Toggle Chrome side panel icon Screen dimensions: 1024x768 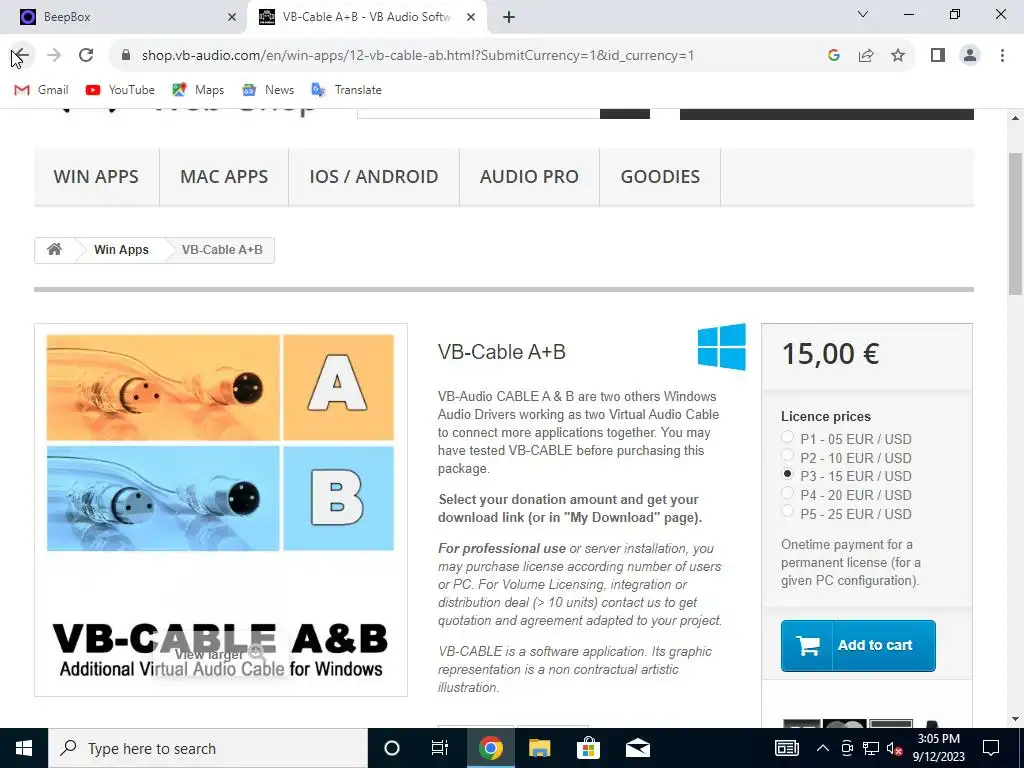[938, 56]
